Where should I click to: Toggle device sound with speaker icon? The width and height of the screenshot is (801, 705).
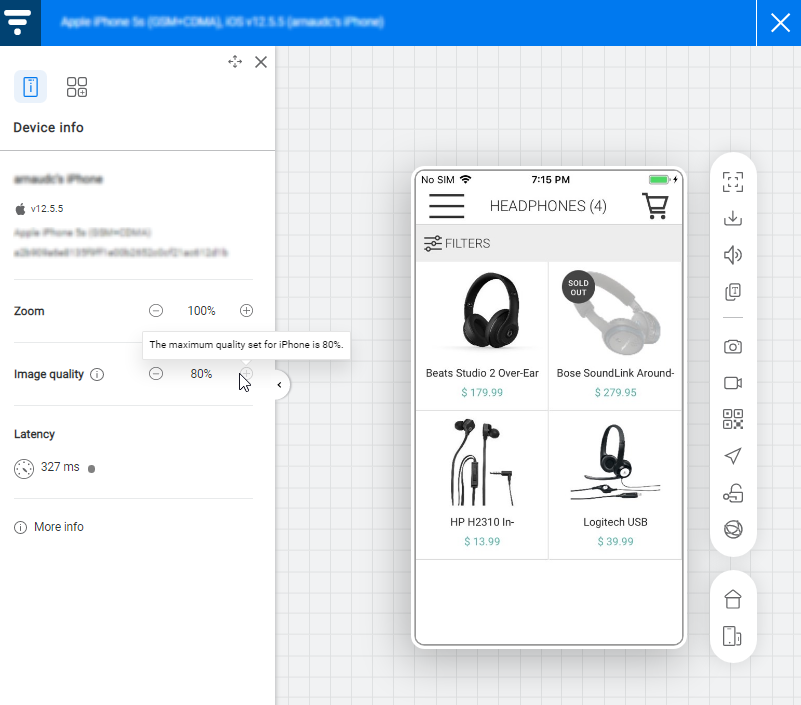point(733,255)
